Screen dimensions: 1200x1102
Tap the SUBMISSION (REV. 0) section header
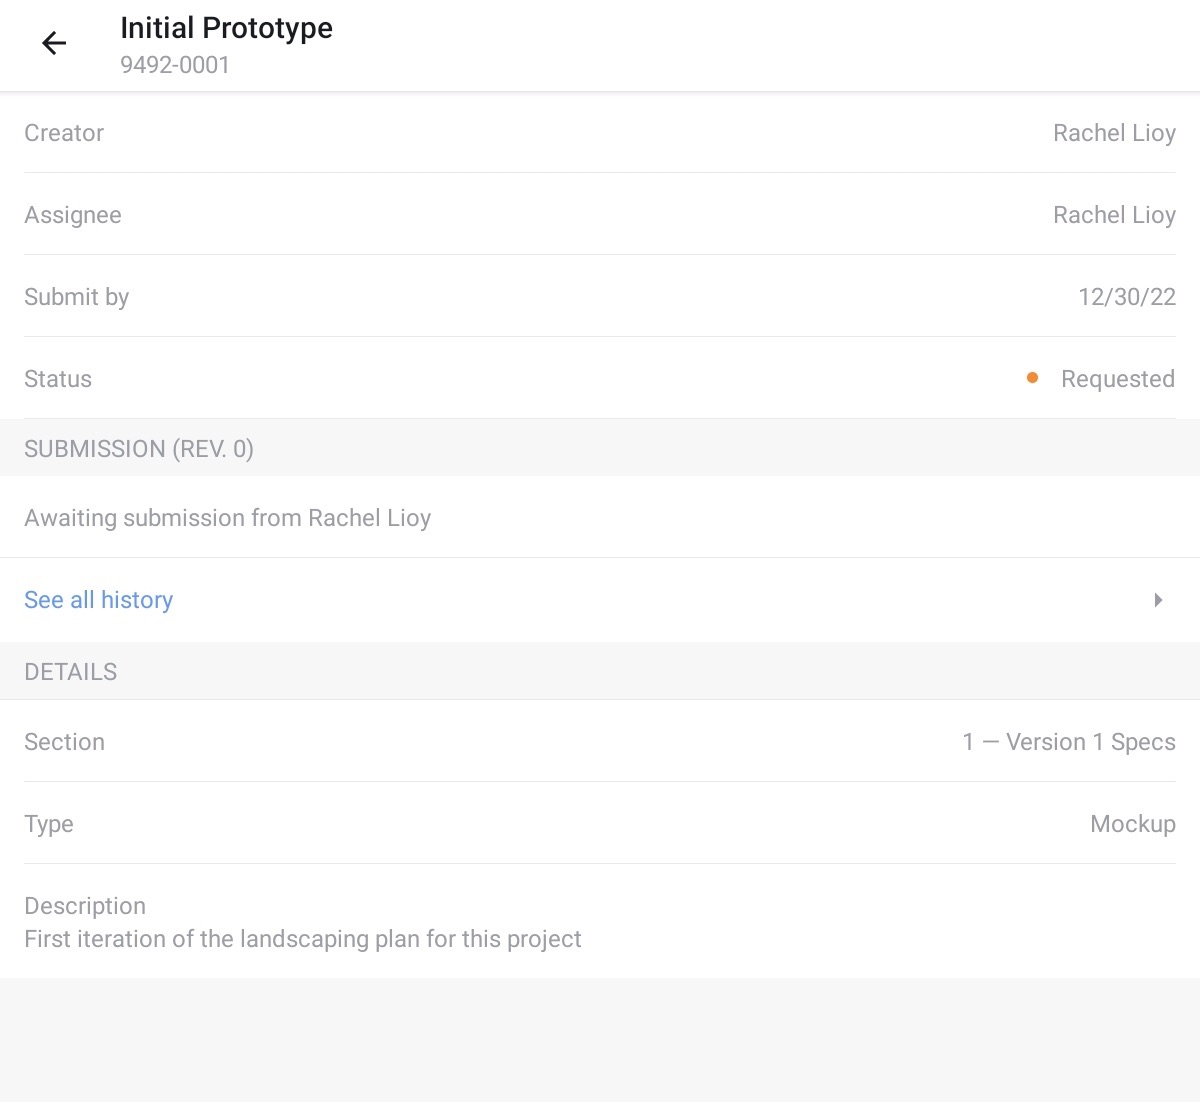coord(139,449)
